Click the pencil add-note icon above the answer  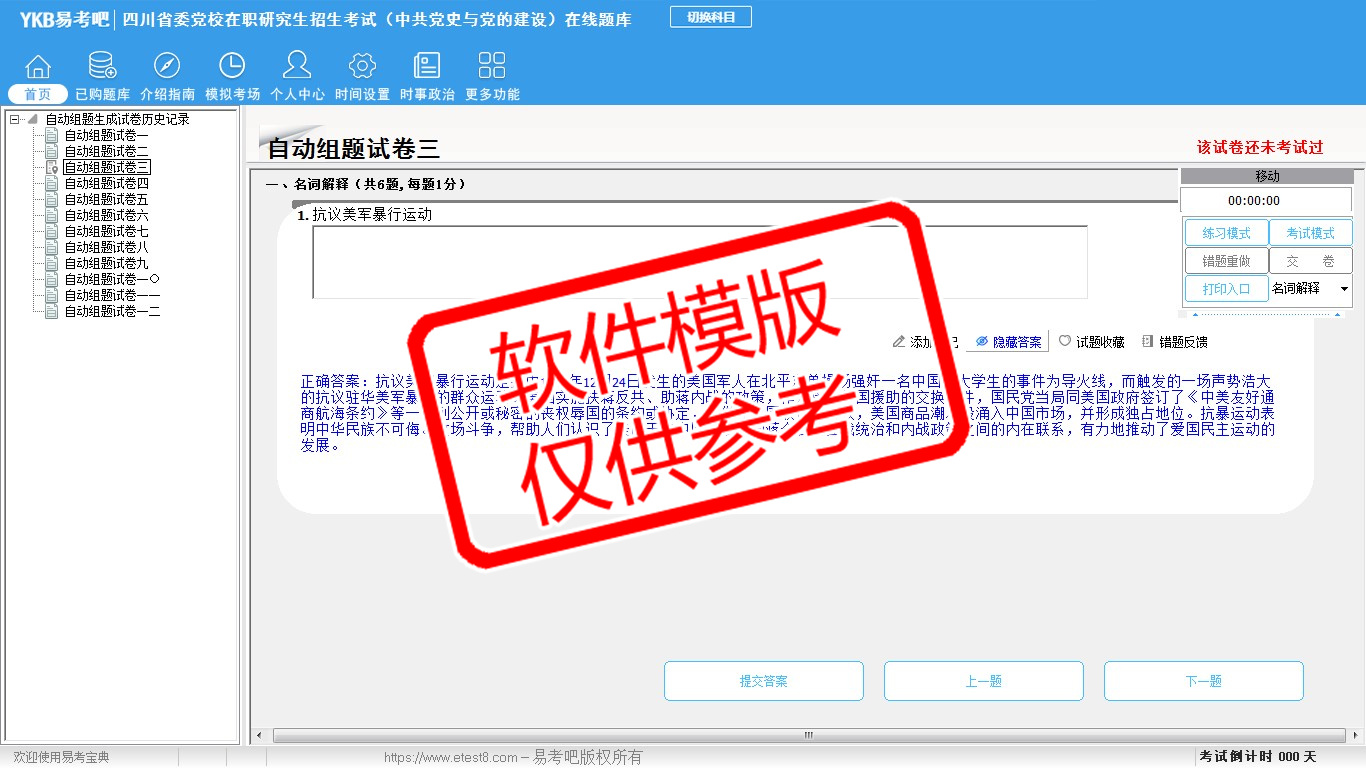pos(899,342)
